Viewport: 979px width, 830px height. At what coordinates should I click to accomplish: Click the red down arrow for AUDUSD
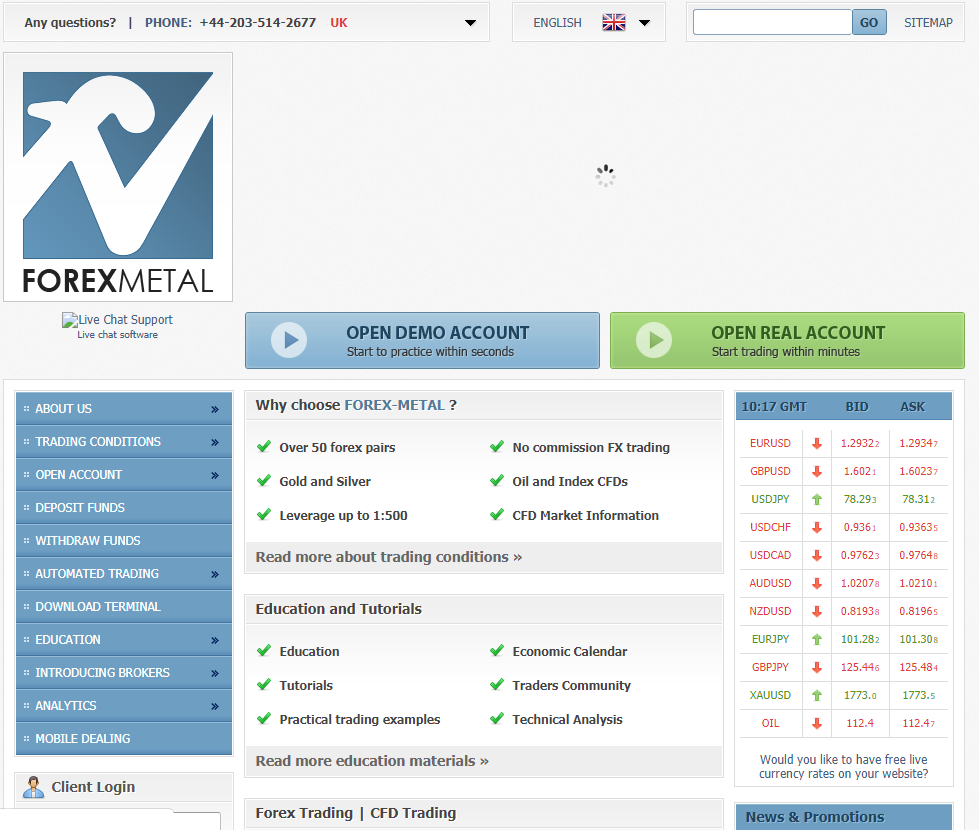tap(817, 583)
